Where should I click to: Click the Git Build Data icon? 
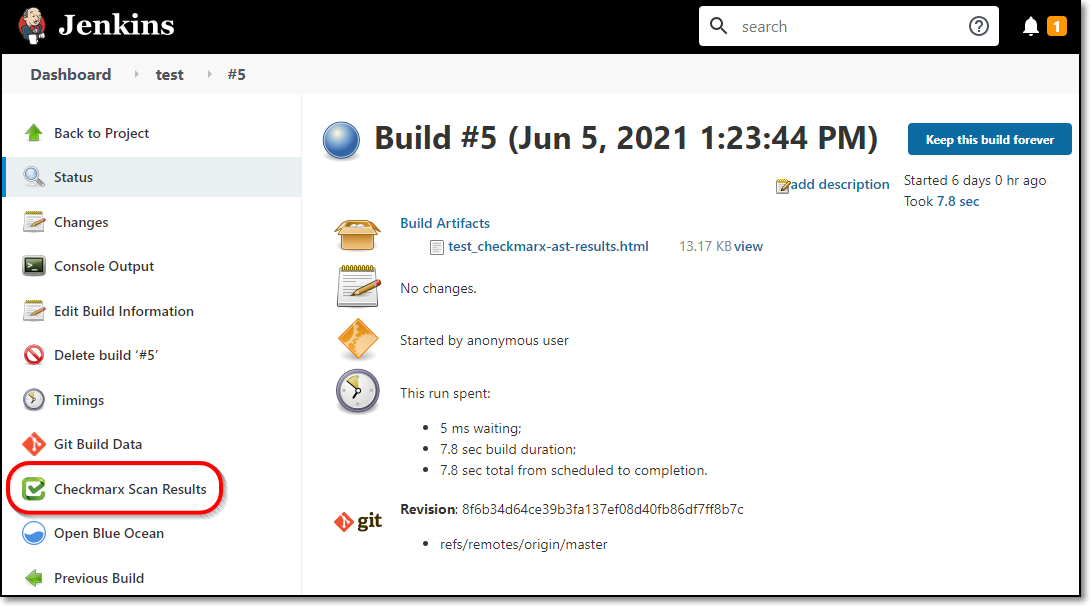[33, 444]
